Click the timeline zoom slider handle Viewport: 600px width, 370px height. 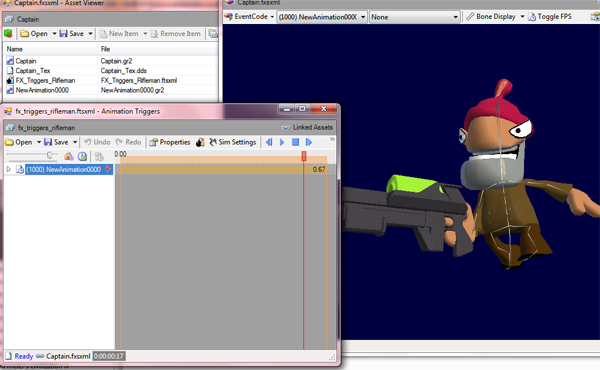click(49, 155)
